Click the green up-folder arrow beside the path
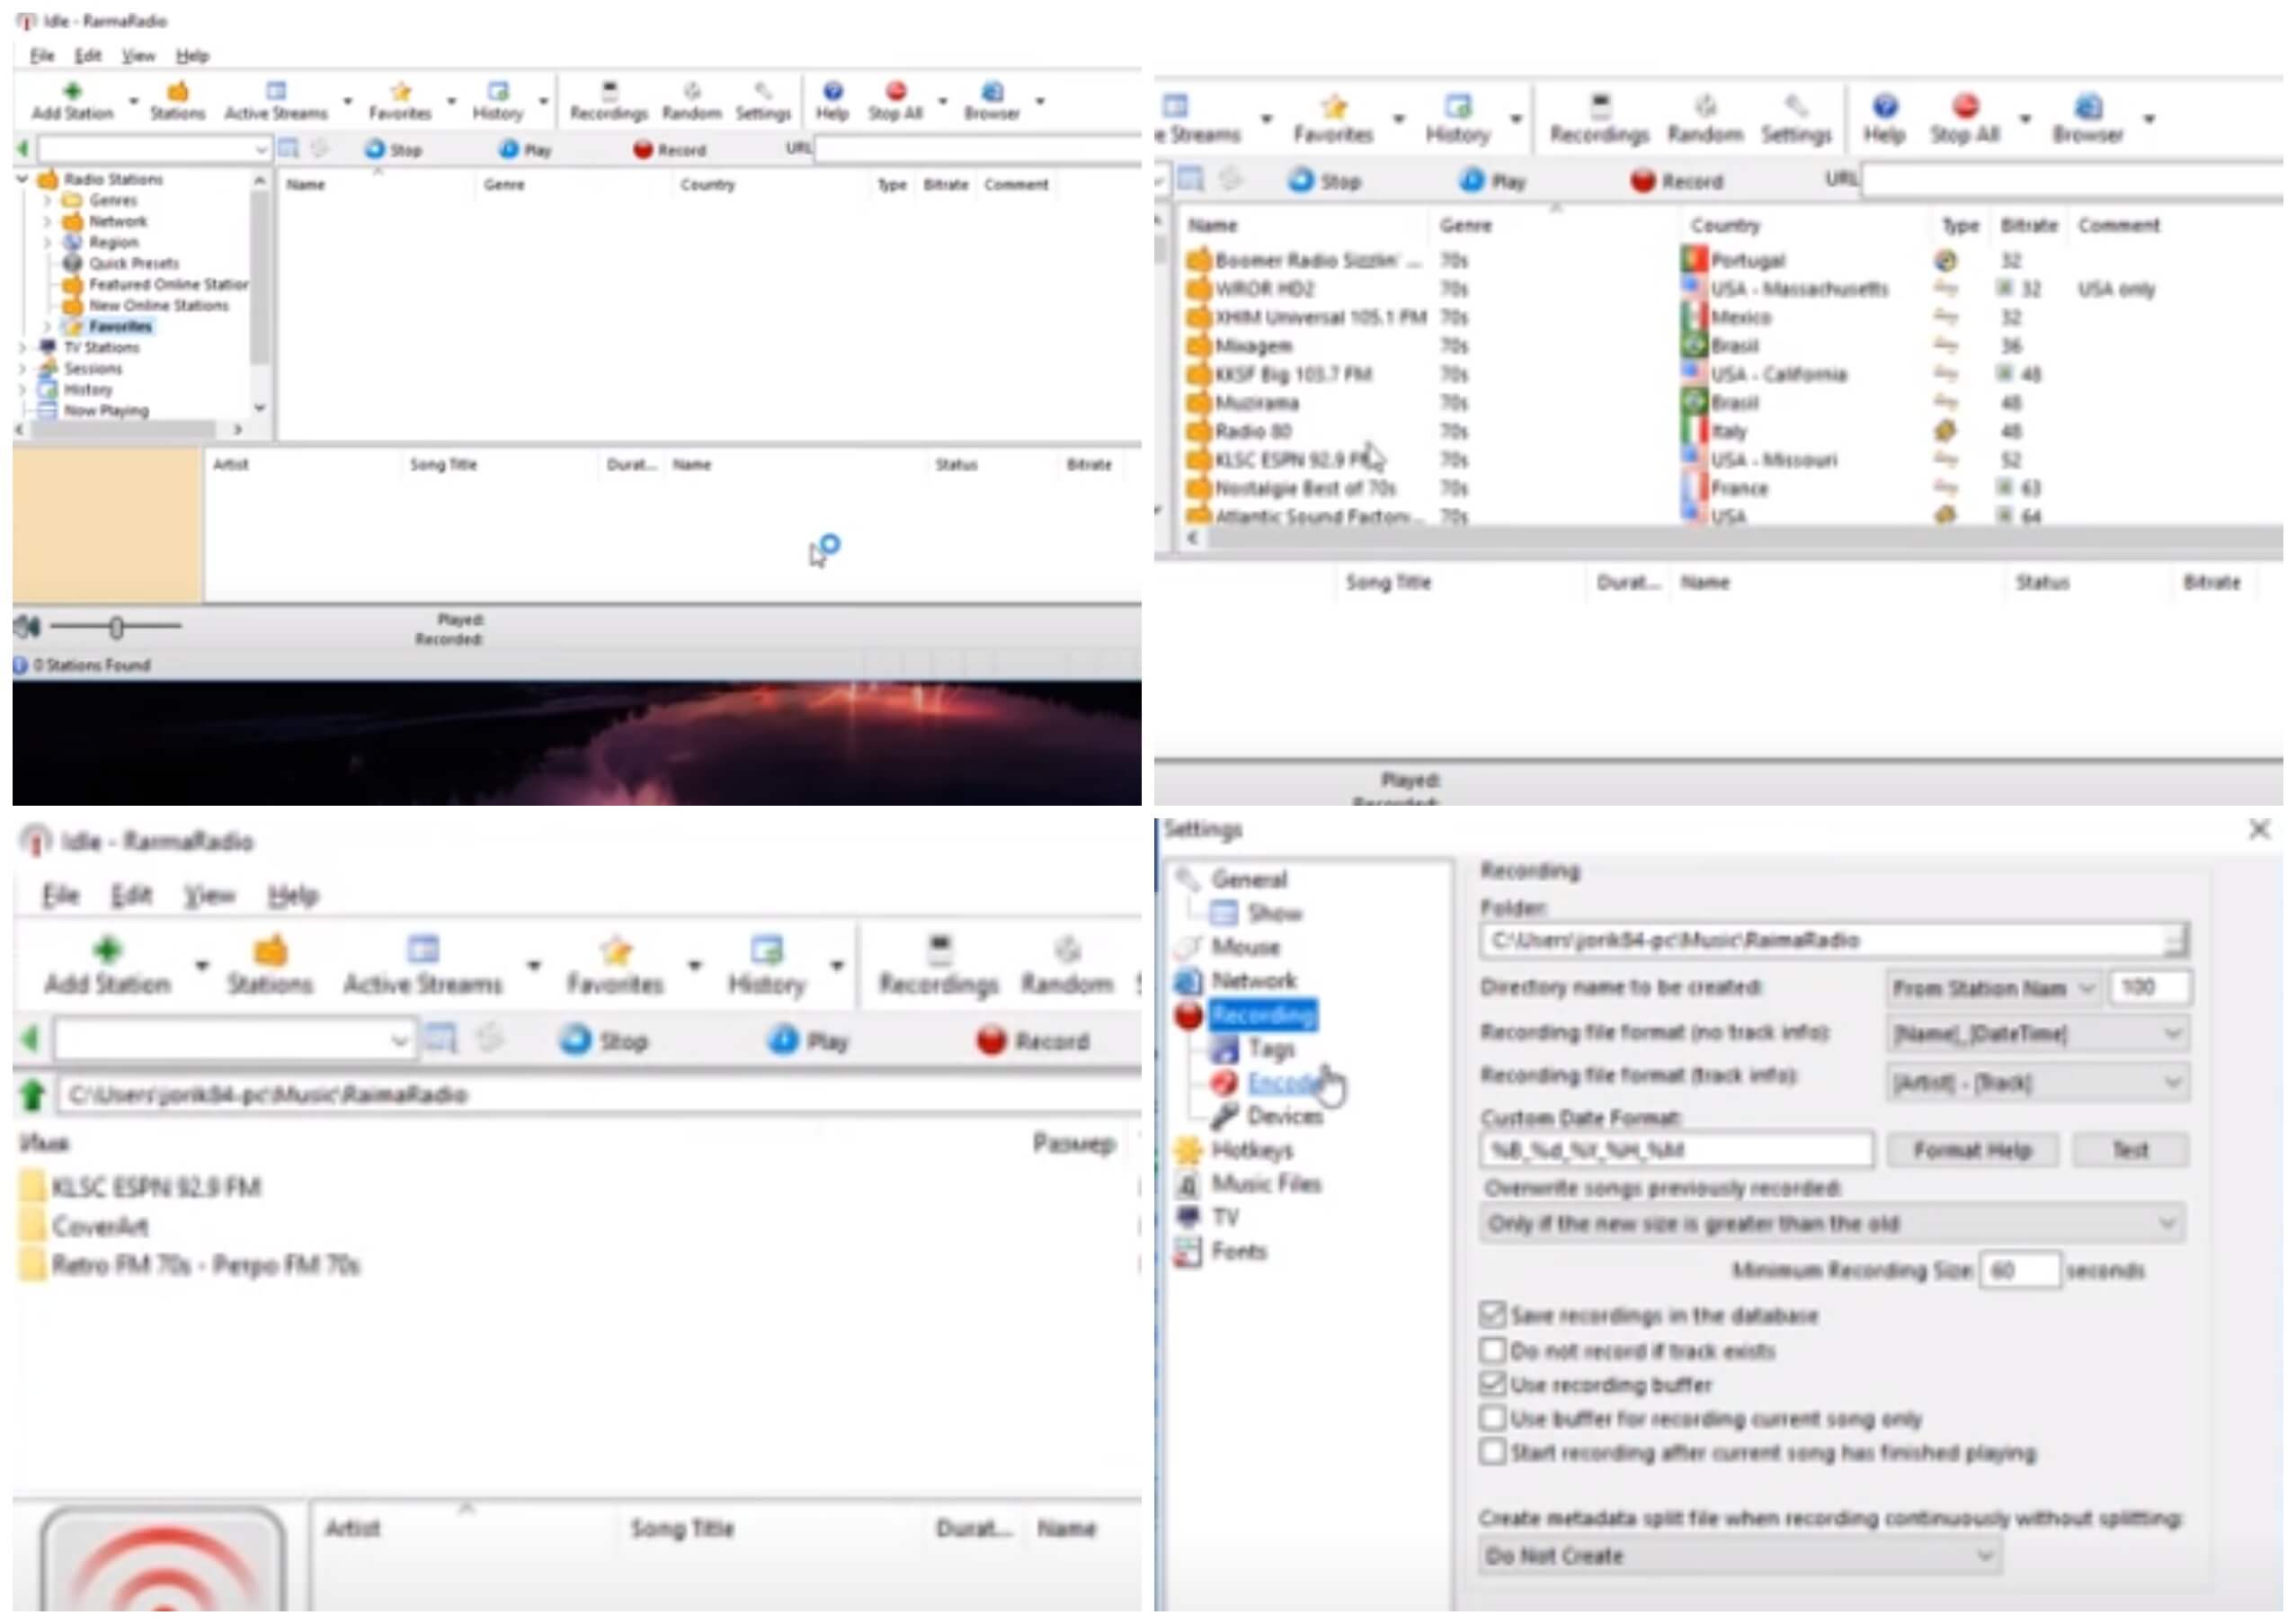 (32, 1095)
